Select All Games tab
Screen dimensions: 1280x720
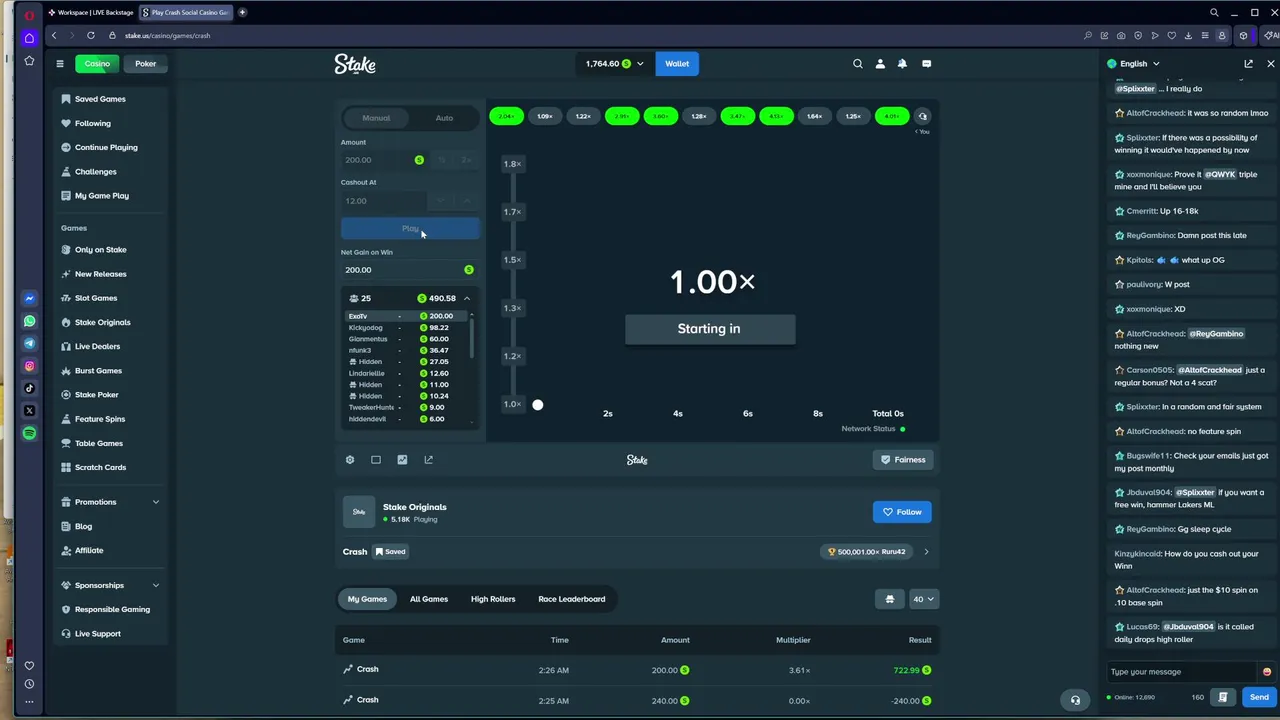point(429,599)
